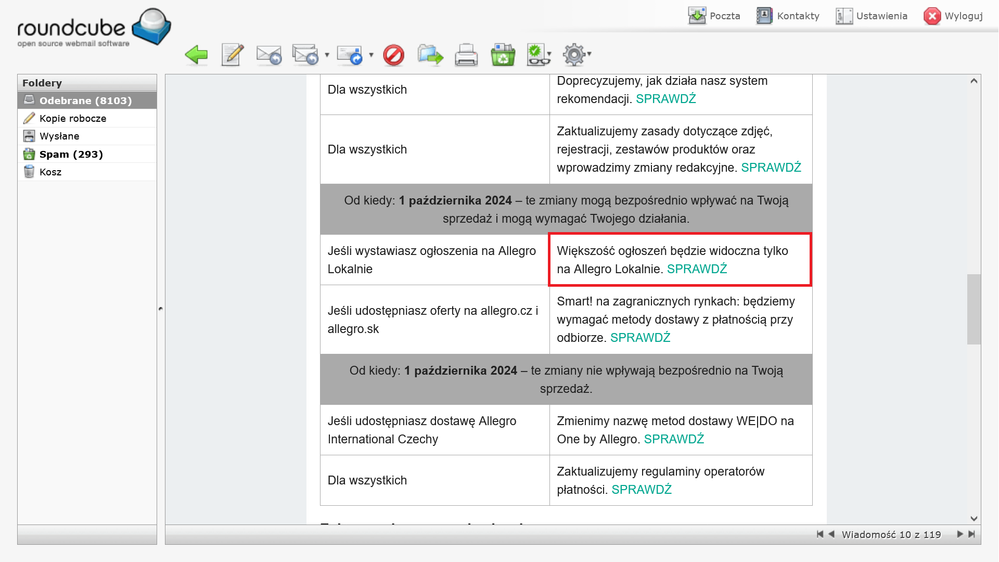Click SPRAWDŹ link for operatorów płatności
Screen dimensions: 999x562
point(642,489)
